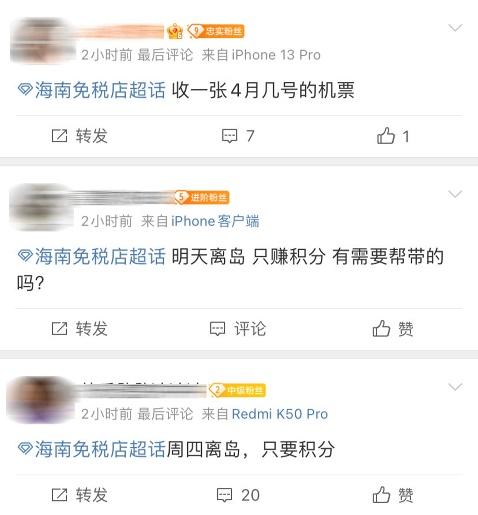Open 海南免税店超话 link in first post
This screenshot has height=515, width=478.
click(x=92, y=90)
